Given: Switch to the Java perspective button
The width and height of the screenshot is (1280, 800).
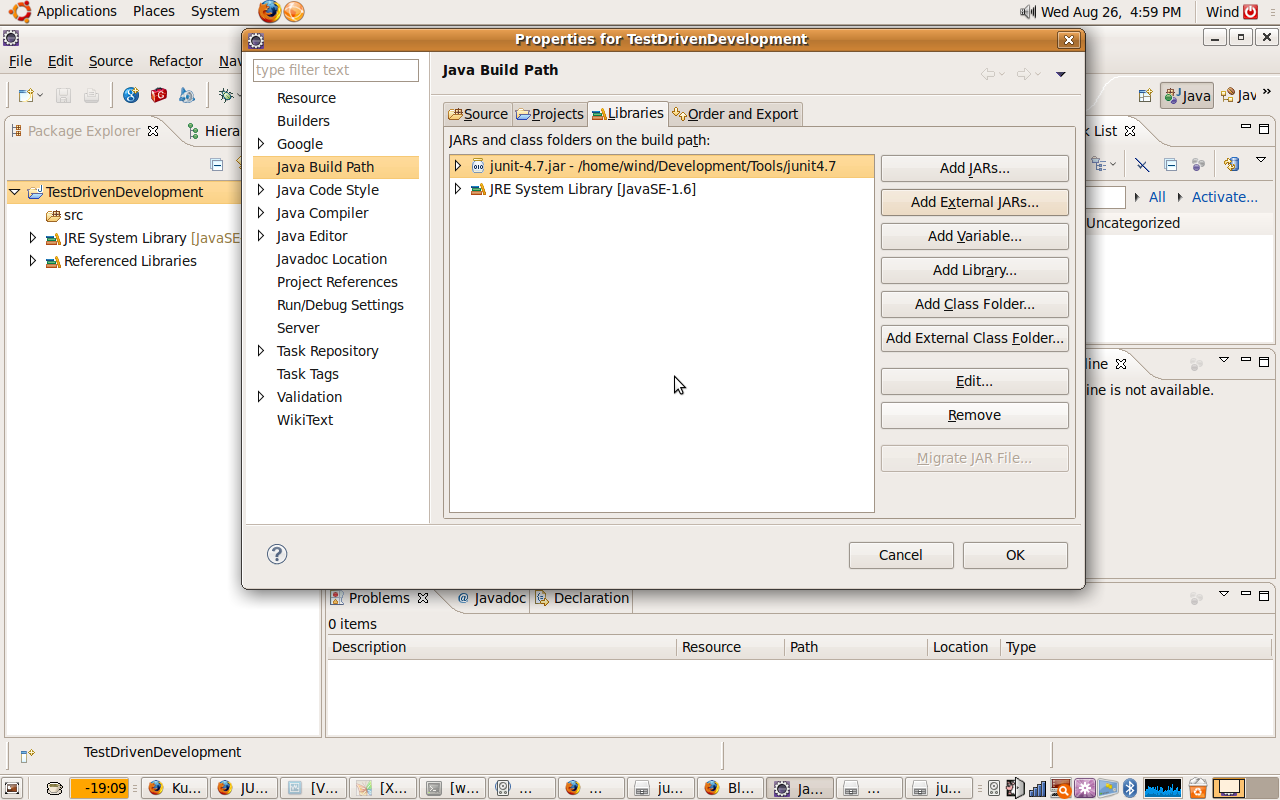Looking at the screenshot, I should click(1187, 96).
